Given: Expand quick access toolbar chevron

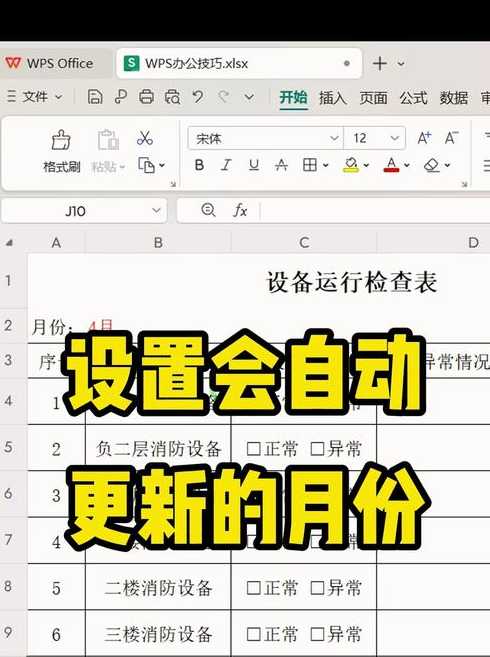Looking at the screenshot, I should (249, 97).
